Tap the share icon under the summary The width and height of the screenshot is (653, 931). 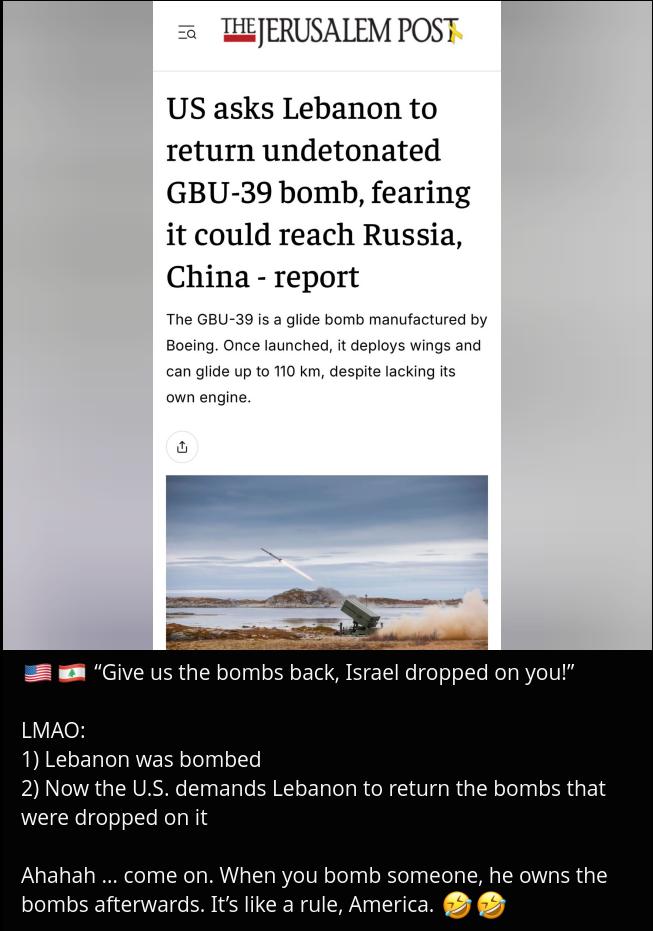click(182, 446)
